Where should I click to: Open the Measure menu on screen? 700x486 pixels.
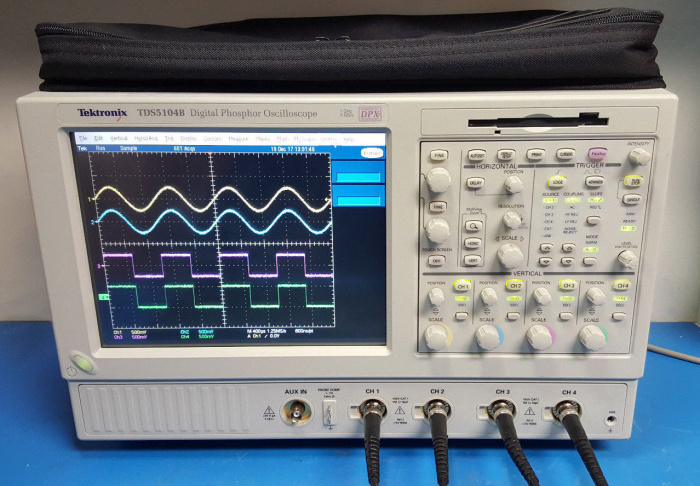239,138
